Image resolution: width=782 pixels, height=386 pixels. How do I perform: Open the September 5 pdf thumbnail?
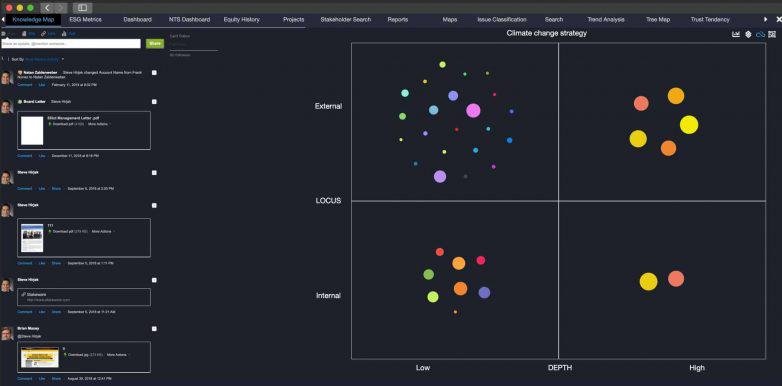tap(32, 238)
